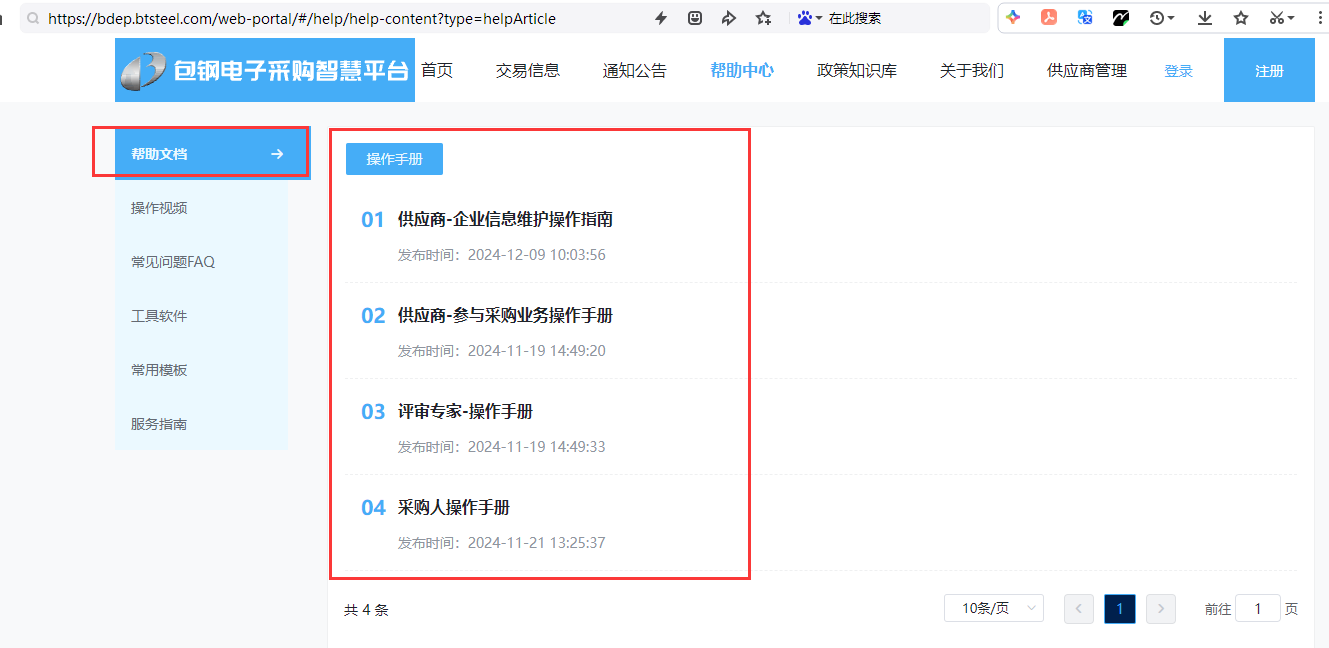Open the 政策知识库 navigation item
The image size is (1329, 648).
pos(857,70)
